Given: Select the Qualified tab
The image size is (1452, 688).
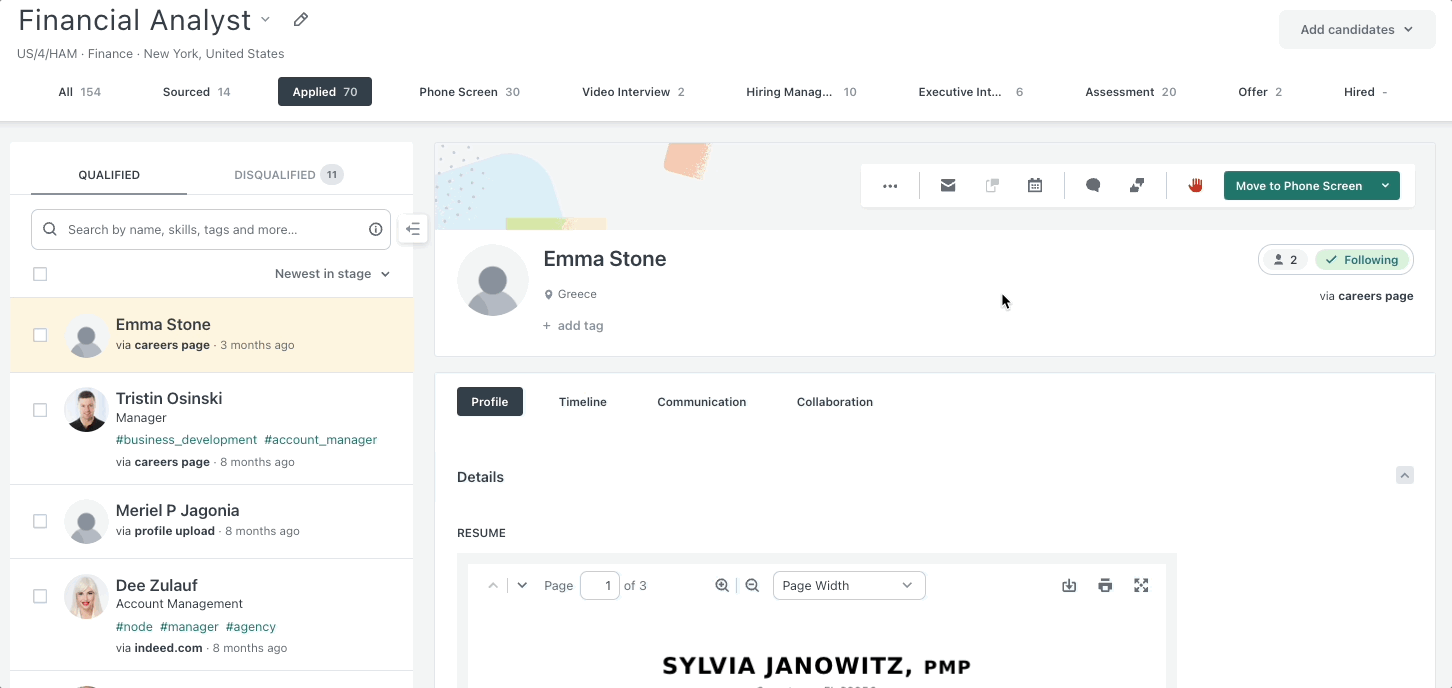Looking at the screenshot, I should click(x=109, y=175).
